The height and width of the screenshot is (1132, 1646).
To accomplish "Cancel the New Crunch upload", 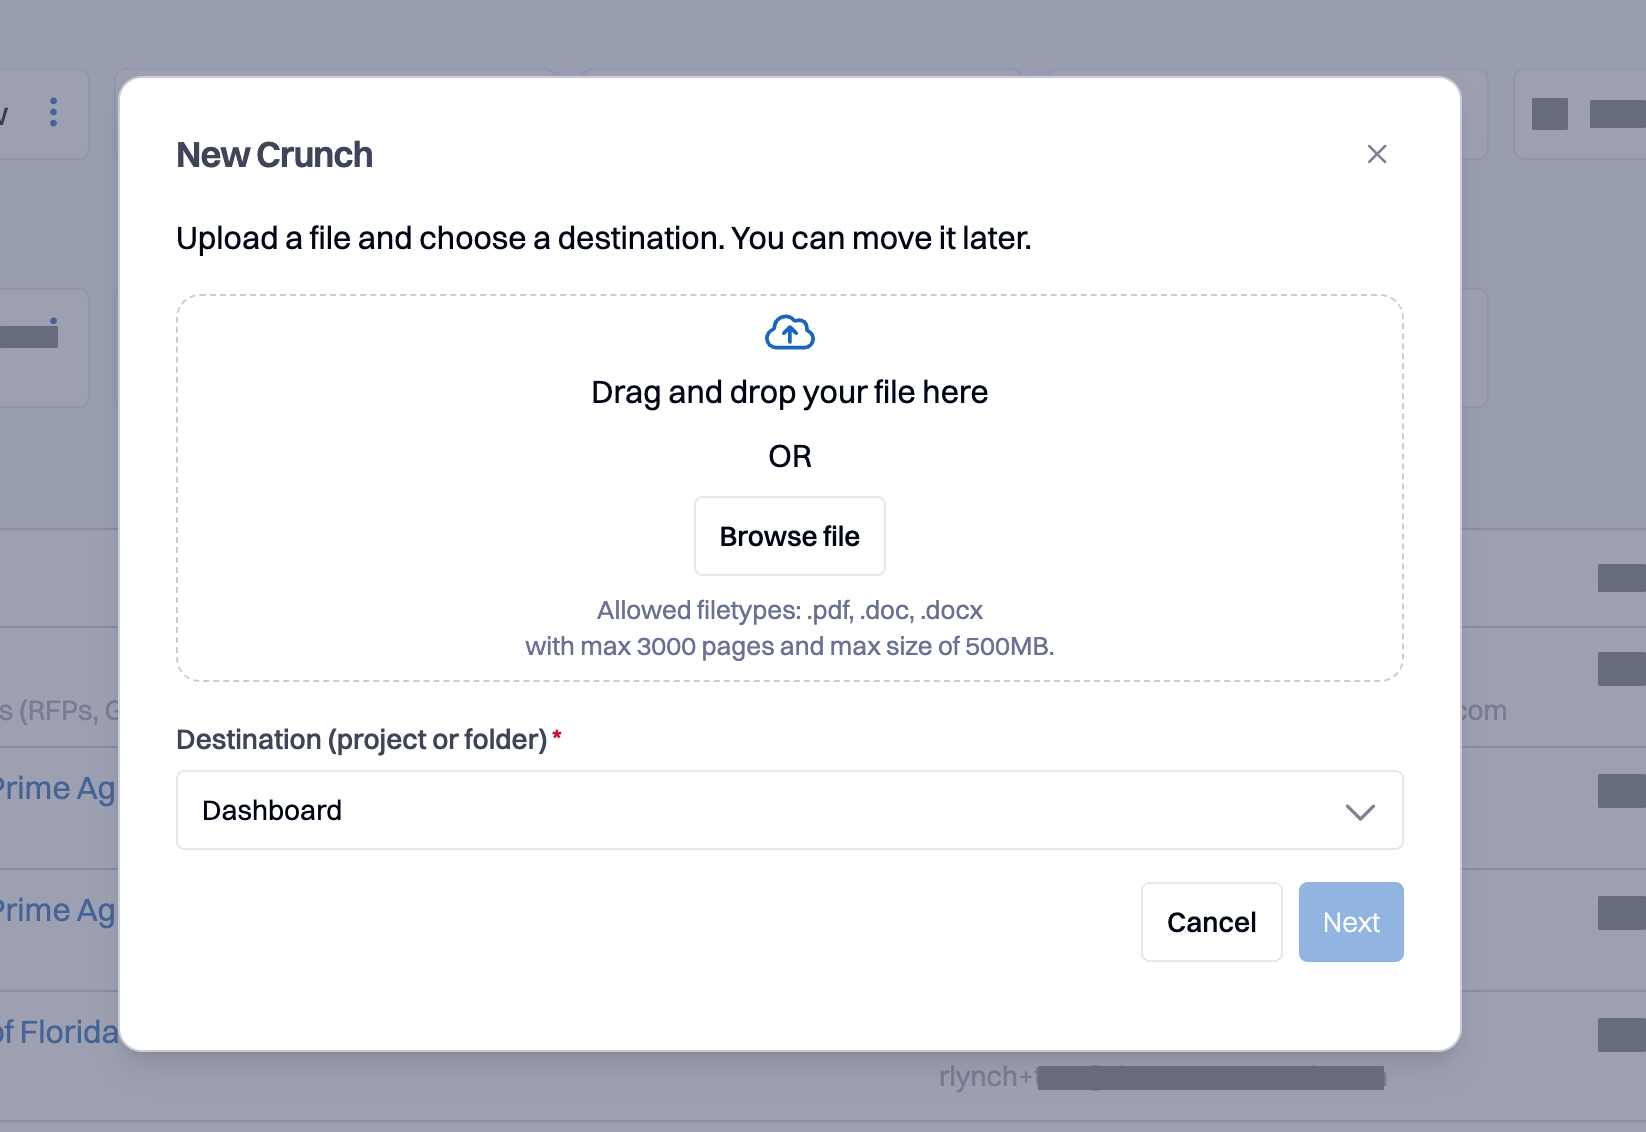I will coord(1212,922).
